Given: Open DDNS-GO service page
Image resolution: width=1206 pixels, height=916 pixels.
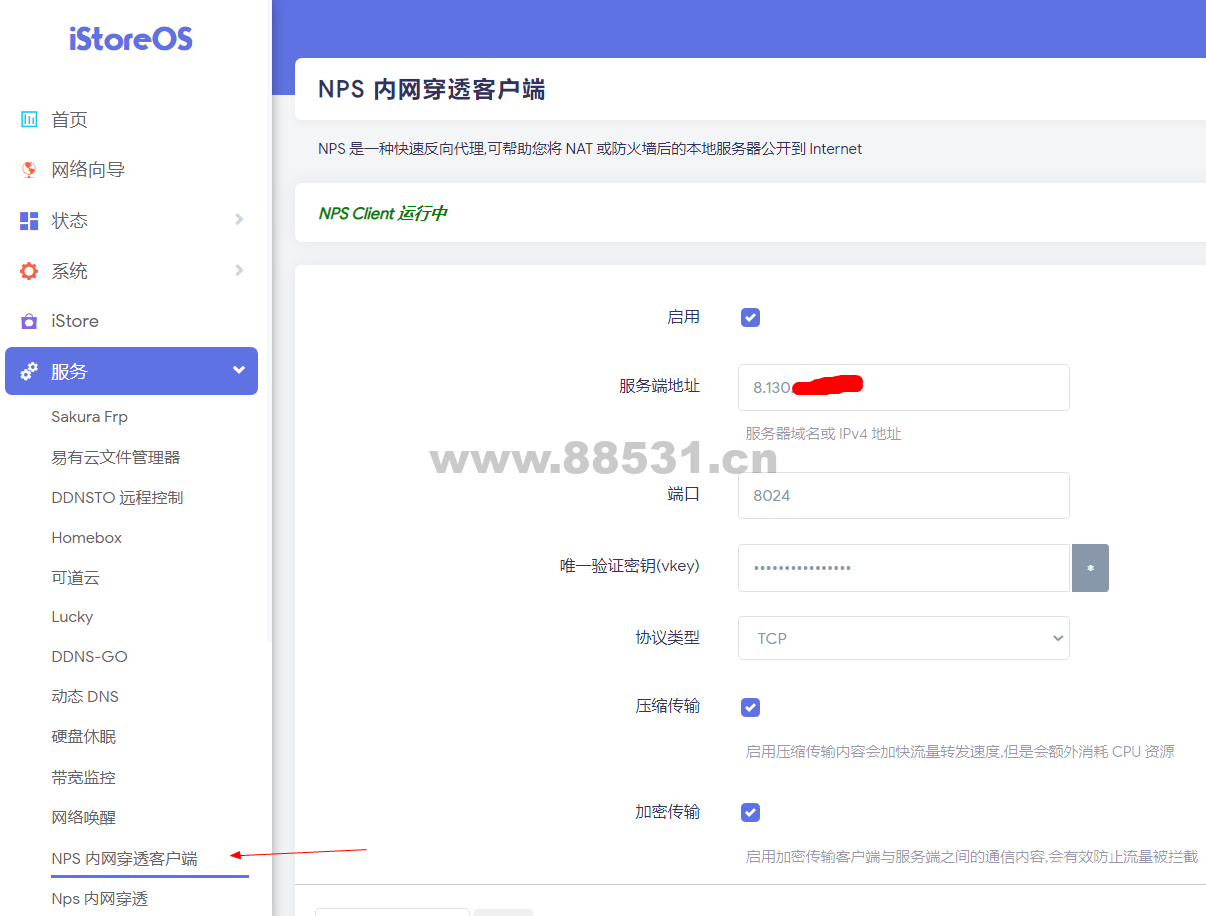Looking at the screenshot, I should [x=90, y=657].
